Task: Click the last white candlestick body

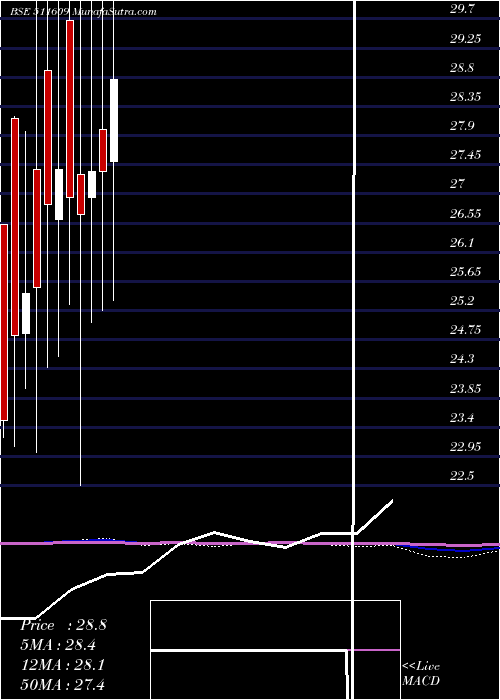Action: pos(114,121)
